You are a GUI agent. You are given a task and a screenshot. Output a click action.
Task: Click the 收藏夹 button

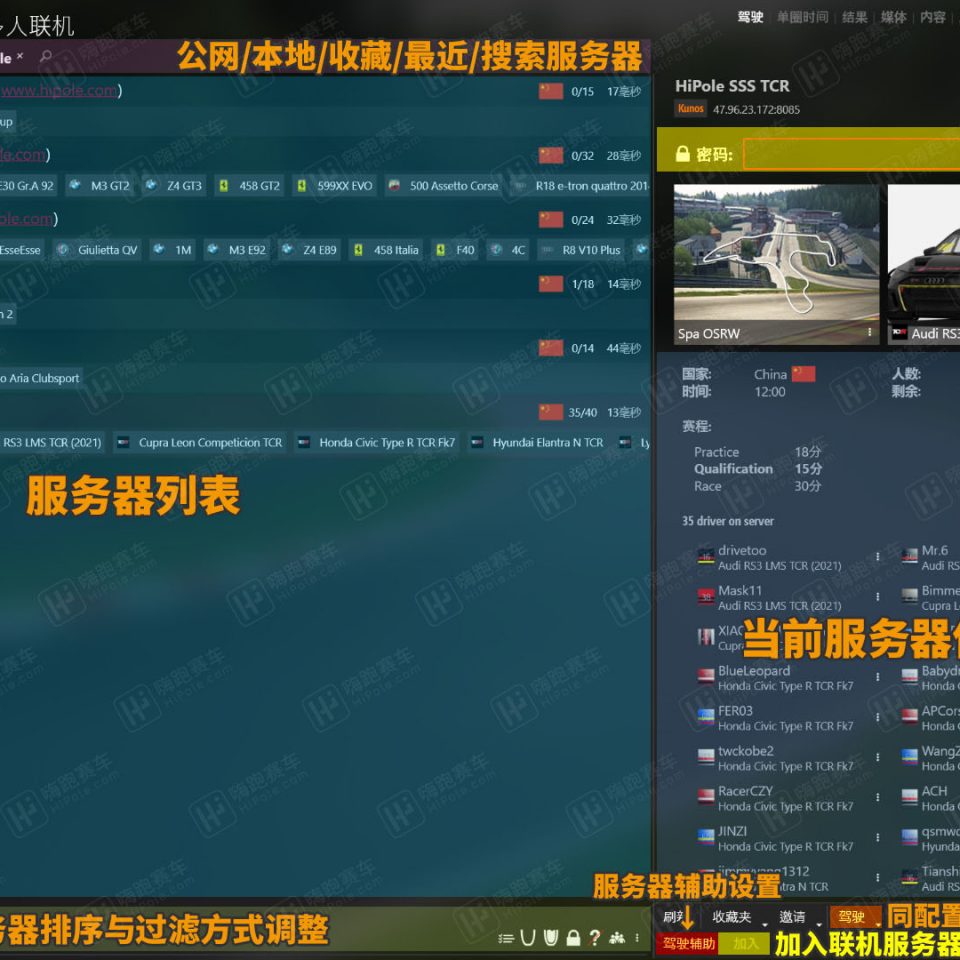click(732, 917)
